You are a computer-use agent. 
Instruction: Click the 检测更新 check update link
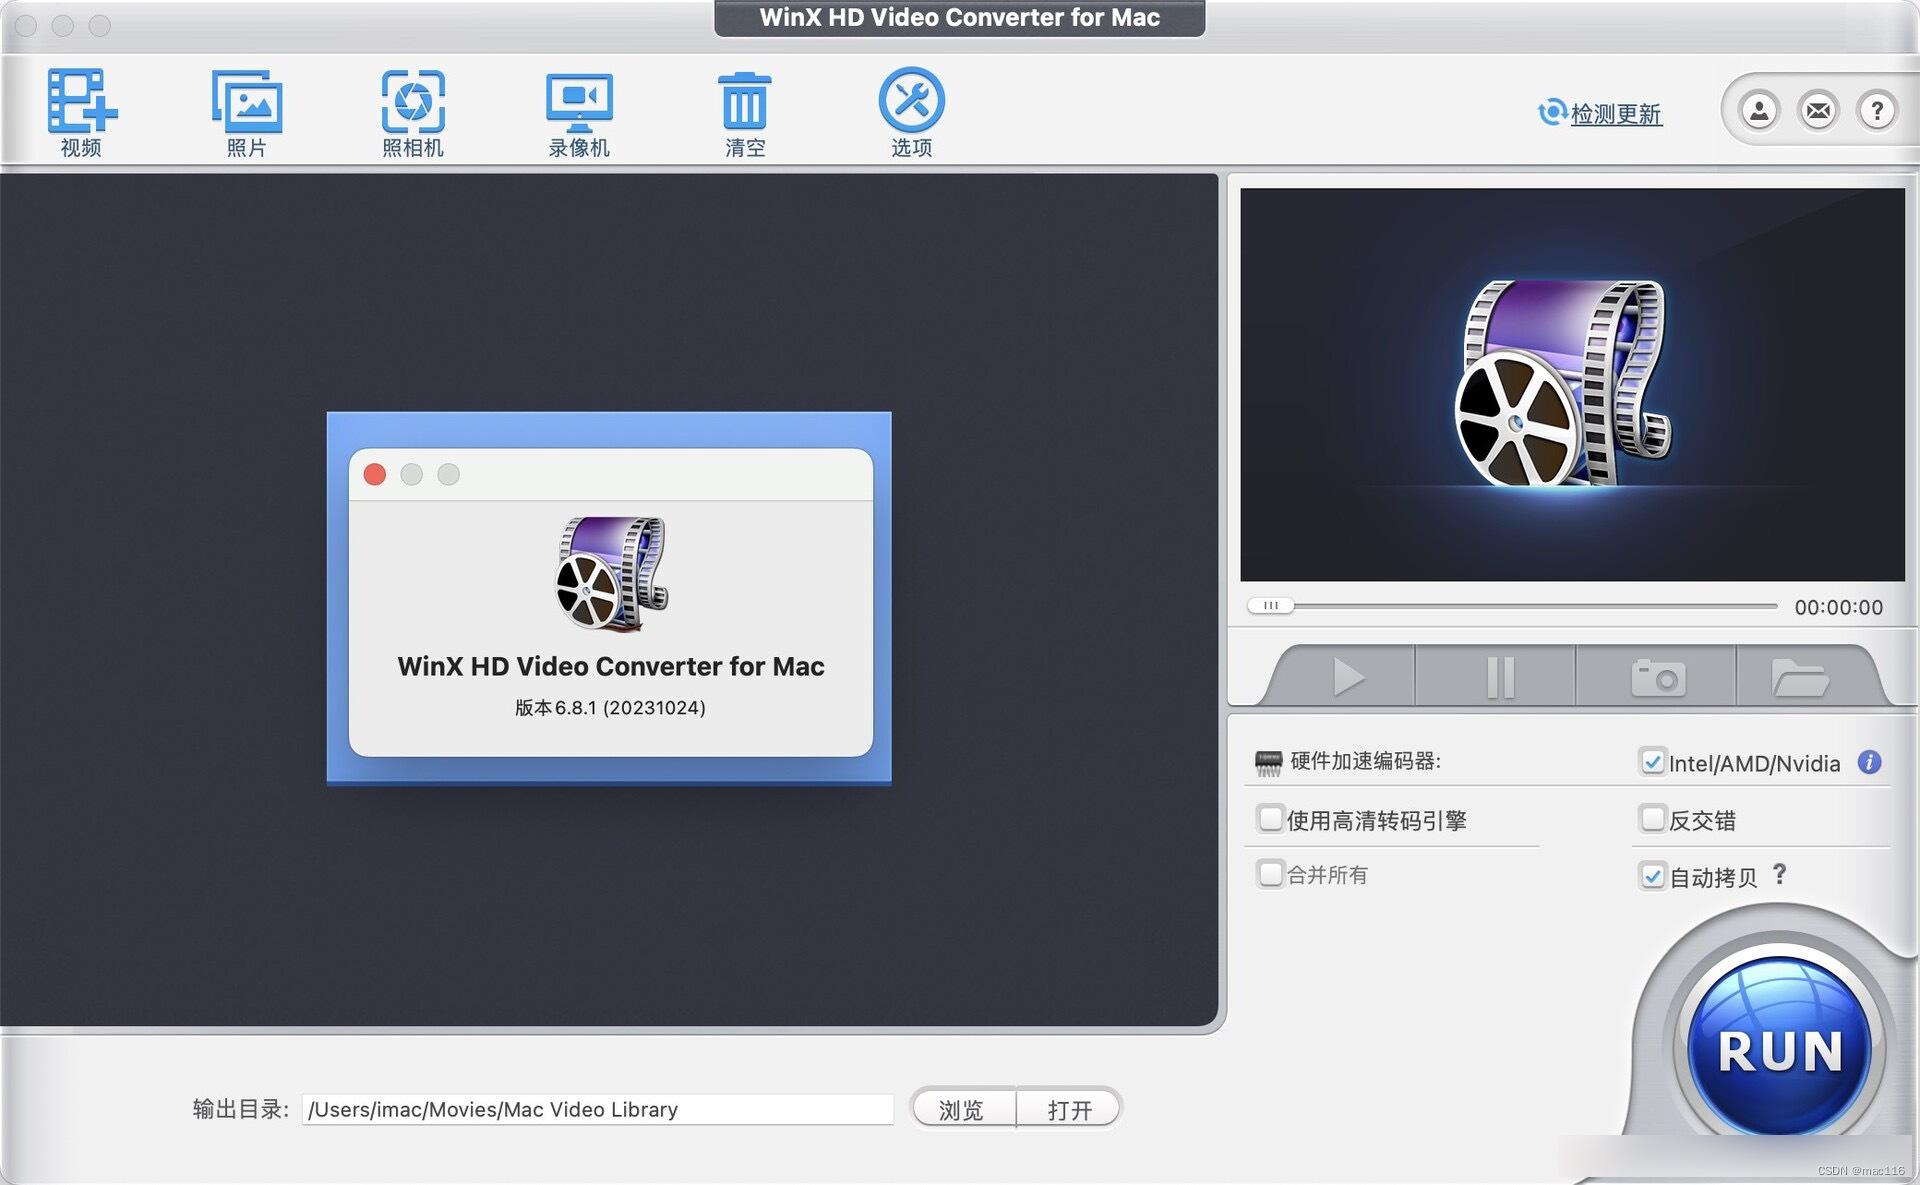click(1600, 113)
